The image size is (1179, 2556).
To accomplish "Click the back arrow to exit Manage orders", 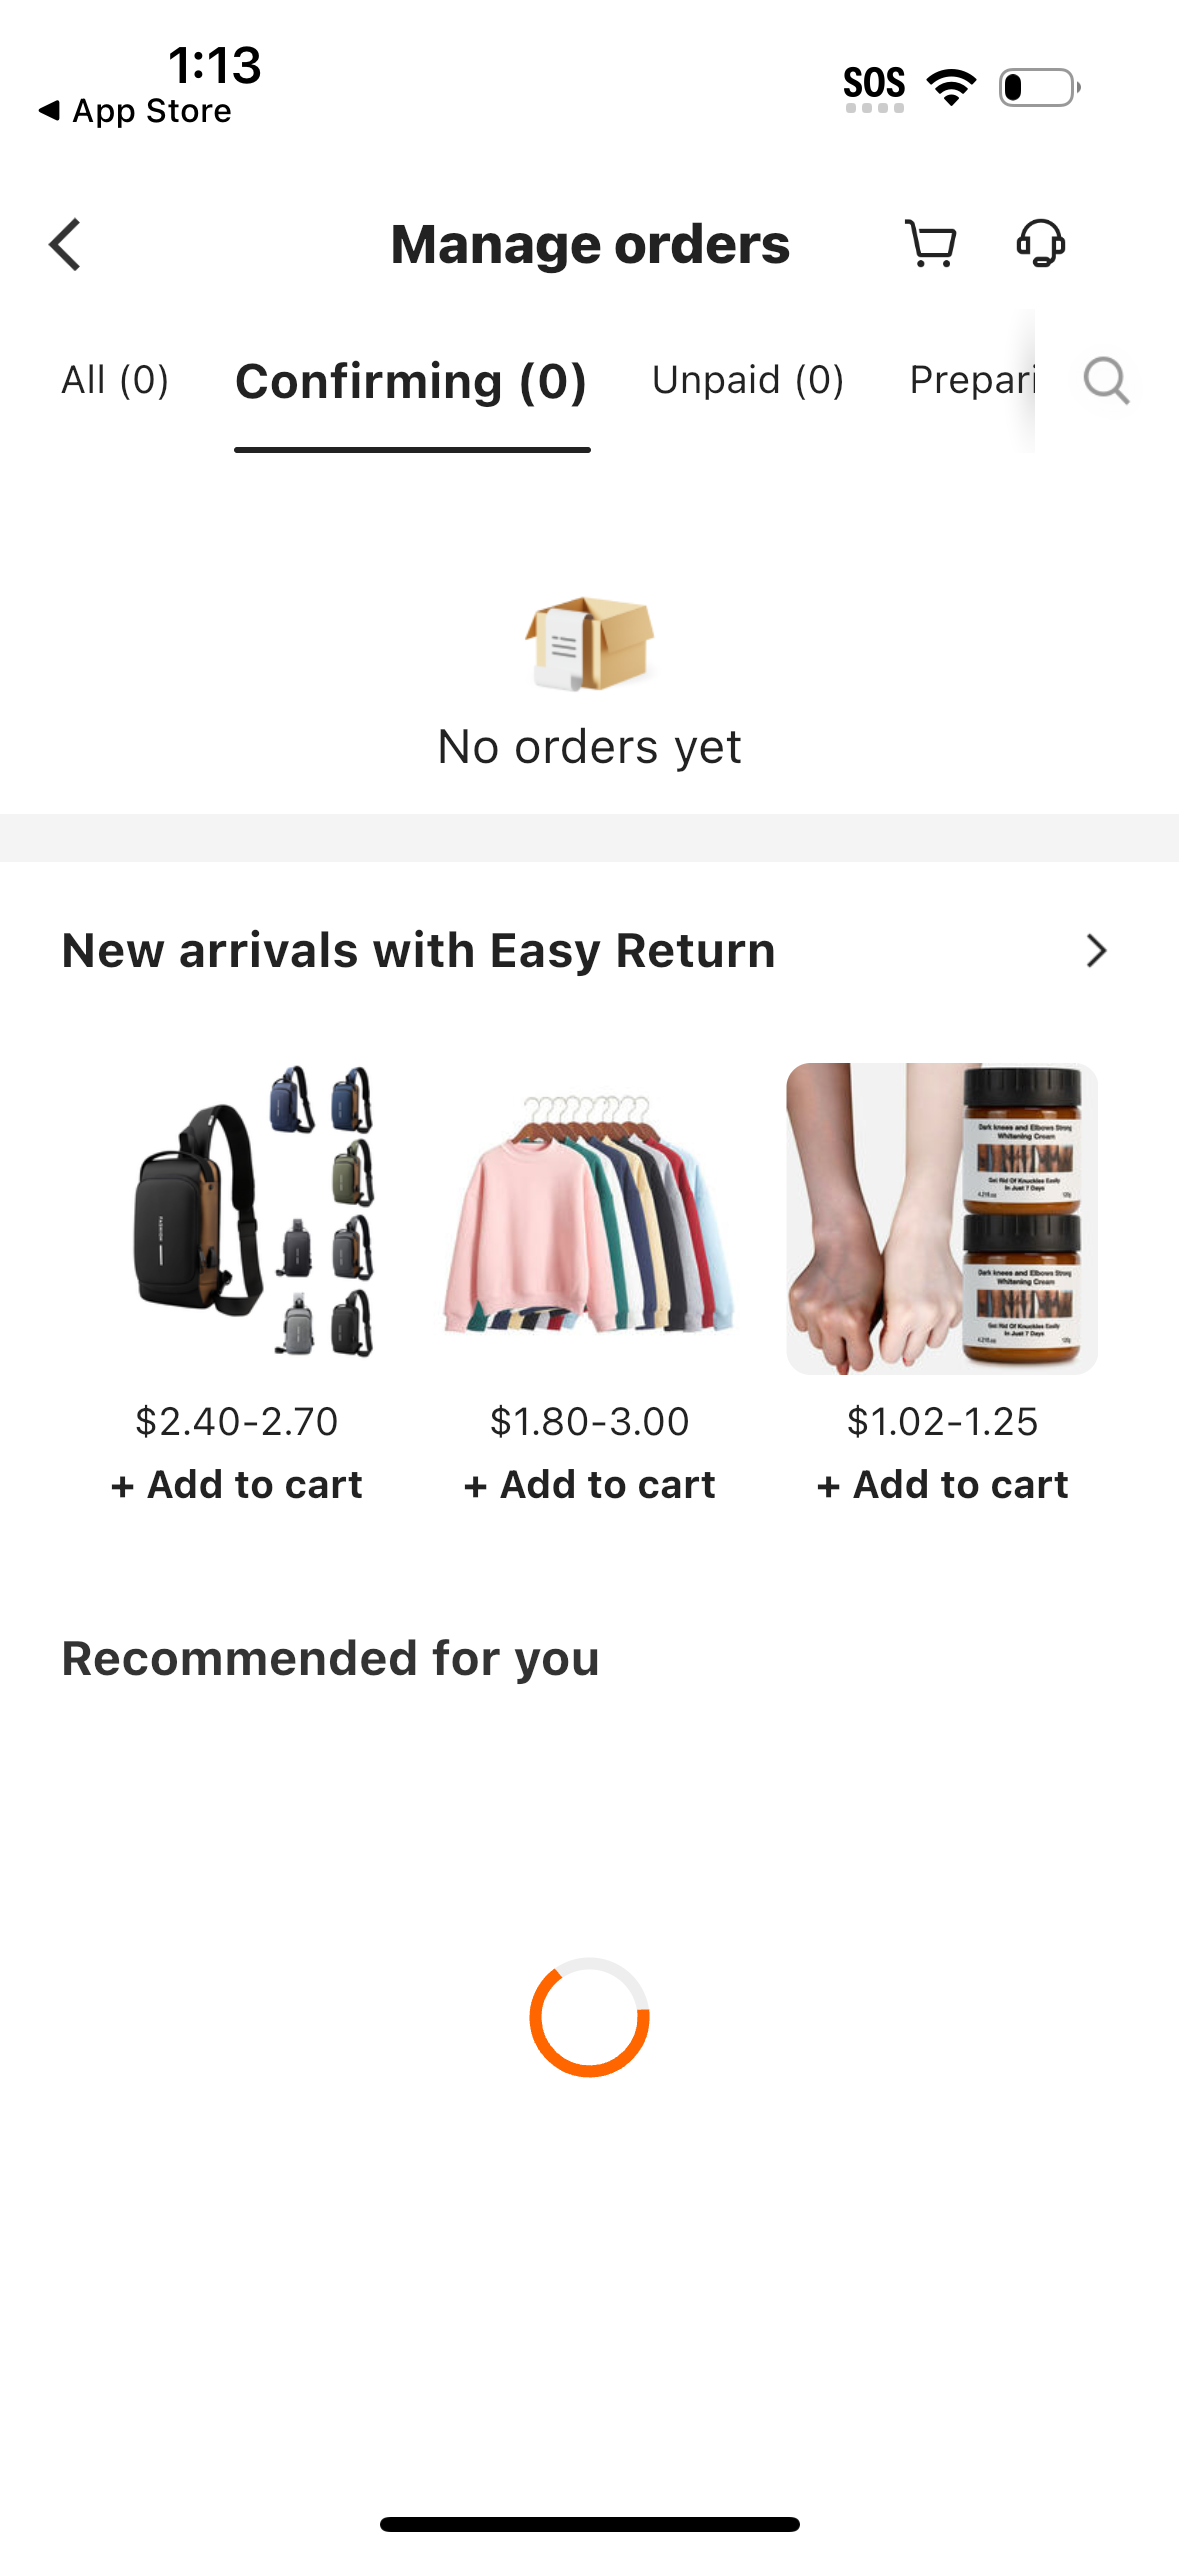I will click(x=63, y=243).
